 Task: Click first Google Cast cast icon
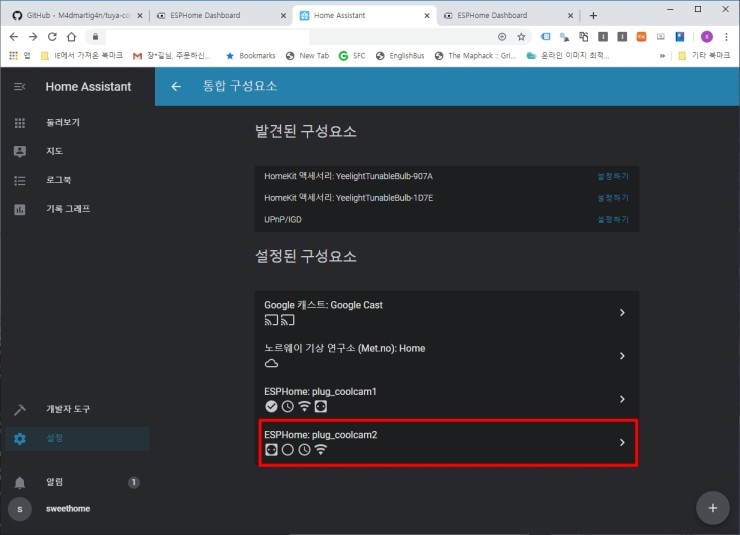coord(271,320)
